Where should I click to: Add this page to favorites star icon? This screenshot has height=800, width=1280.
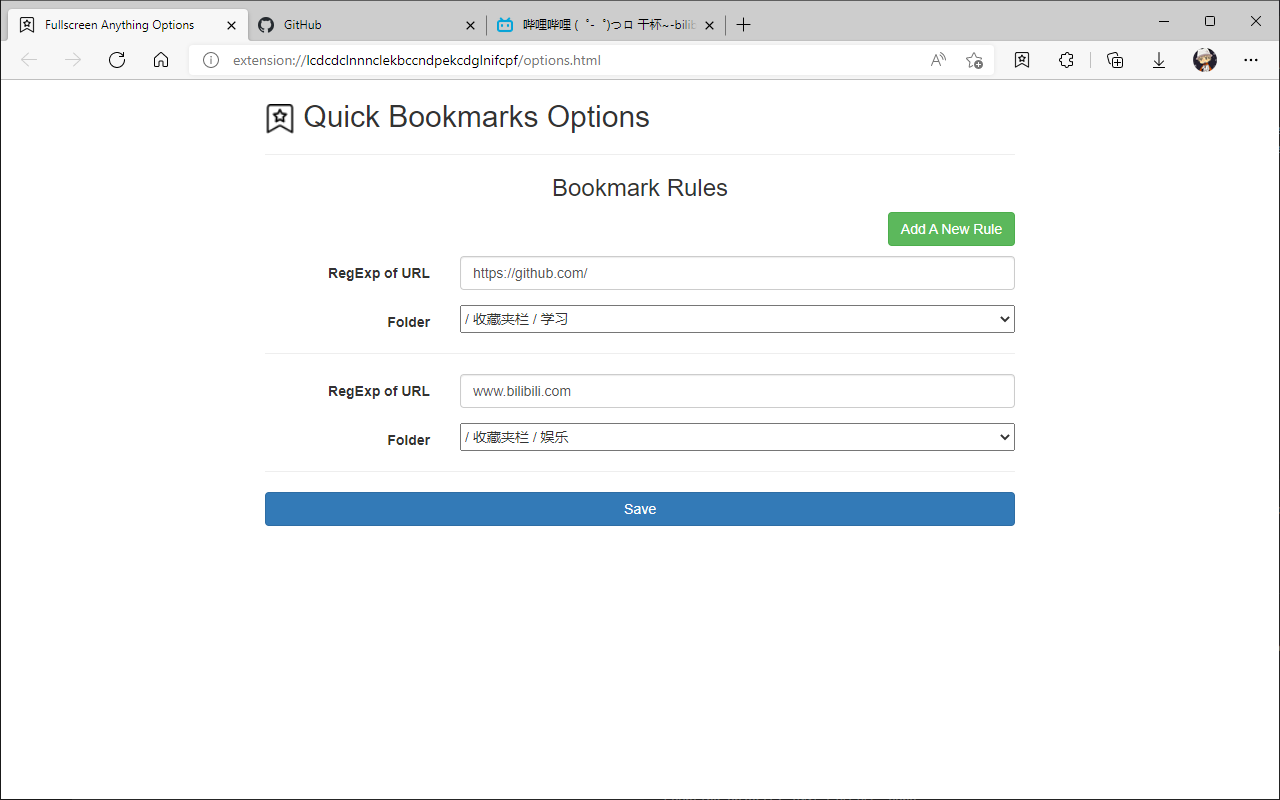click(974, 60)
